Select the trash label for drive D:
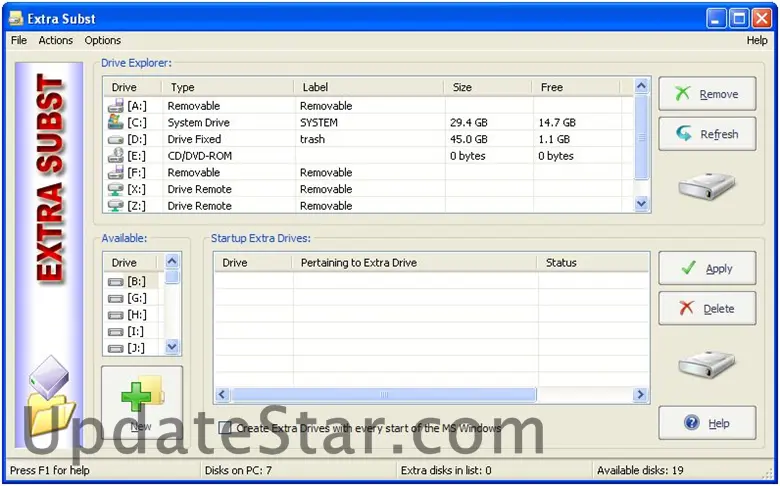Screen dimensions: 780x486 (312, 139)
